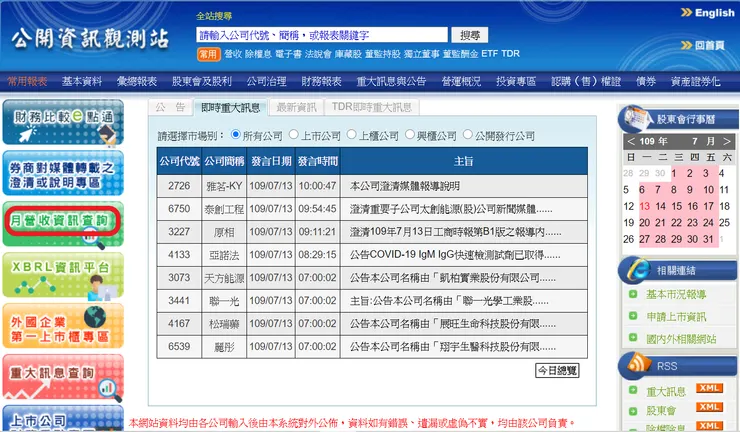Viewport: 740px width, 432px height.
Task: Open 券商對媒體轉載之澄清或說明專區 banner
Action: (63, 173)
